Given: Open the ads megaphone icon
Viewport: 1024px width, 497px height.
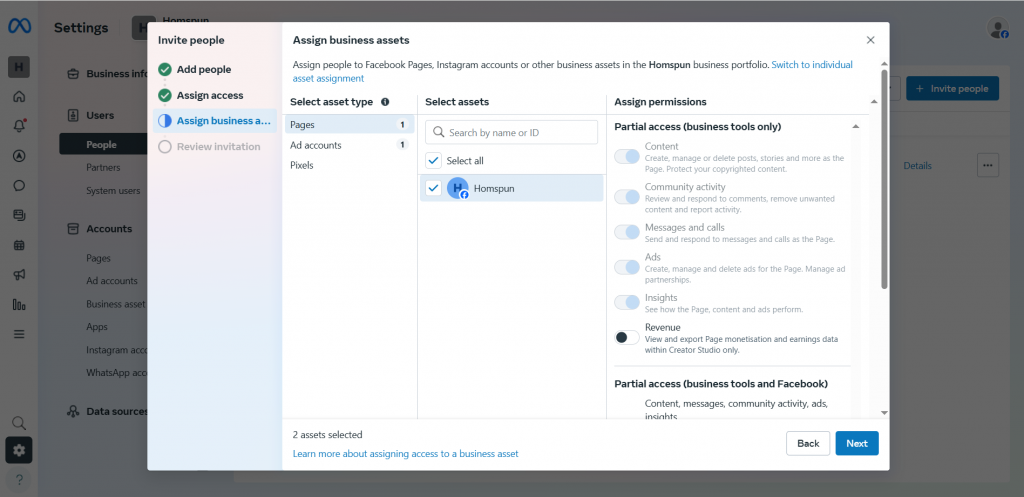Looking at the screenshot, I should click(x=19, y=275).
